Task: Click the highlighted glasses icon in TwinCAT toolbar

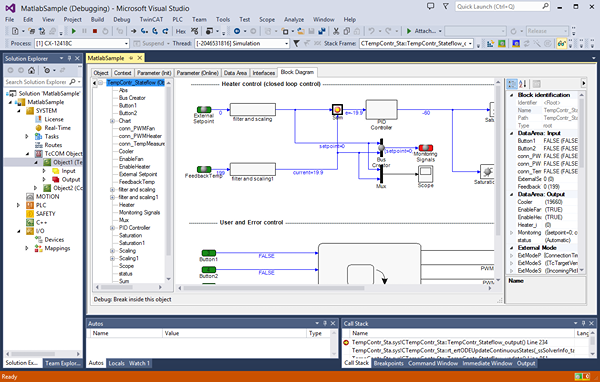Action: click(x=561, y=44)
